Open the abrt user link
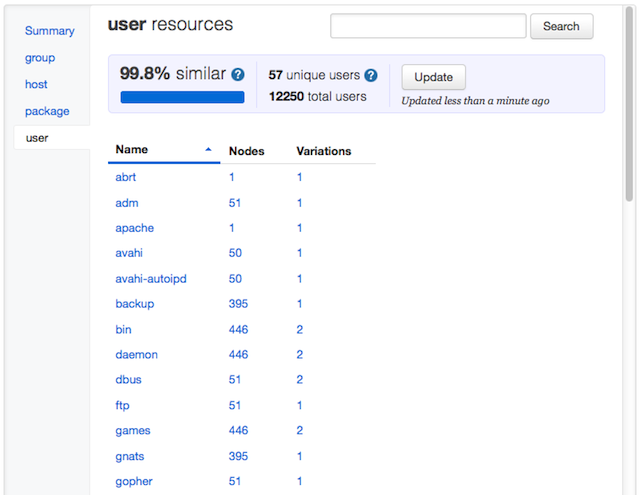 126,177
